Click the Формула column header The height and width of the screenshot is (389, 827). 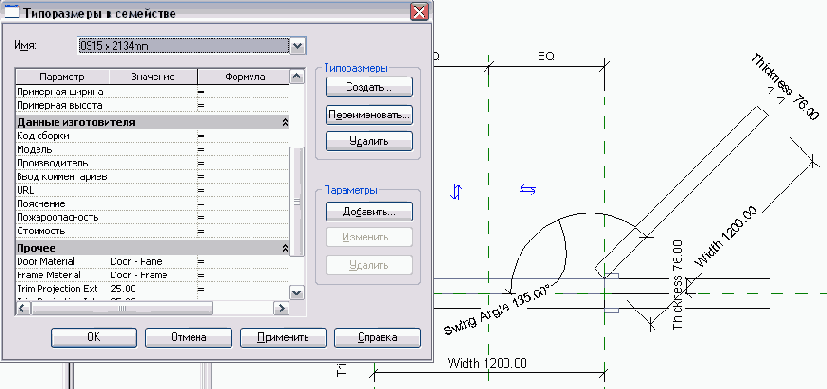(x=244, y=77)
